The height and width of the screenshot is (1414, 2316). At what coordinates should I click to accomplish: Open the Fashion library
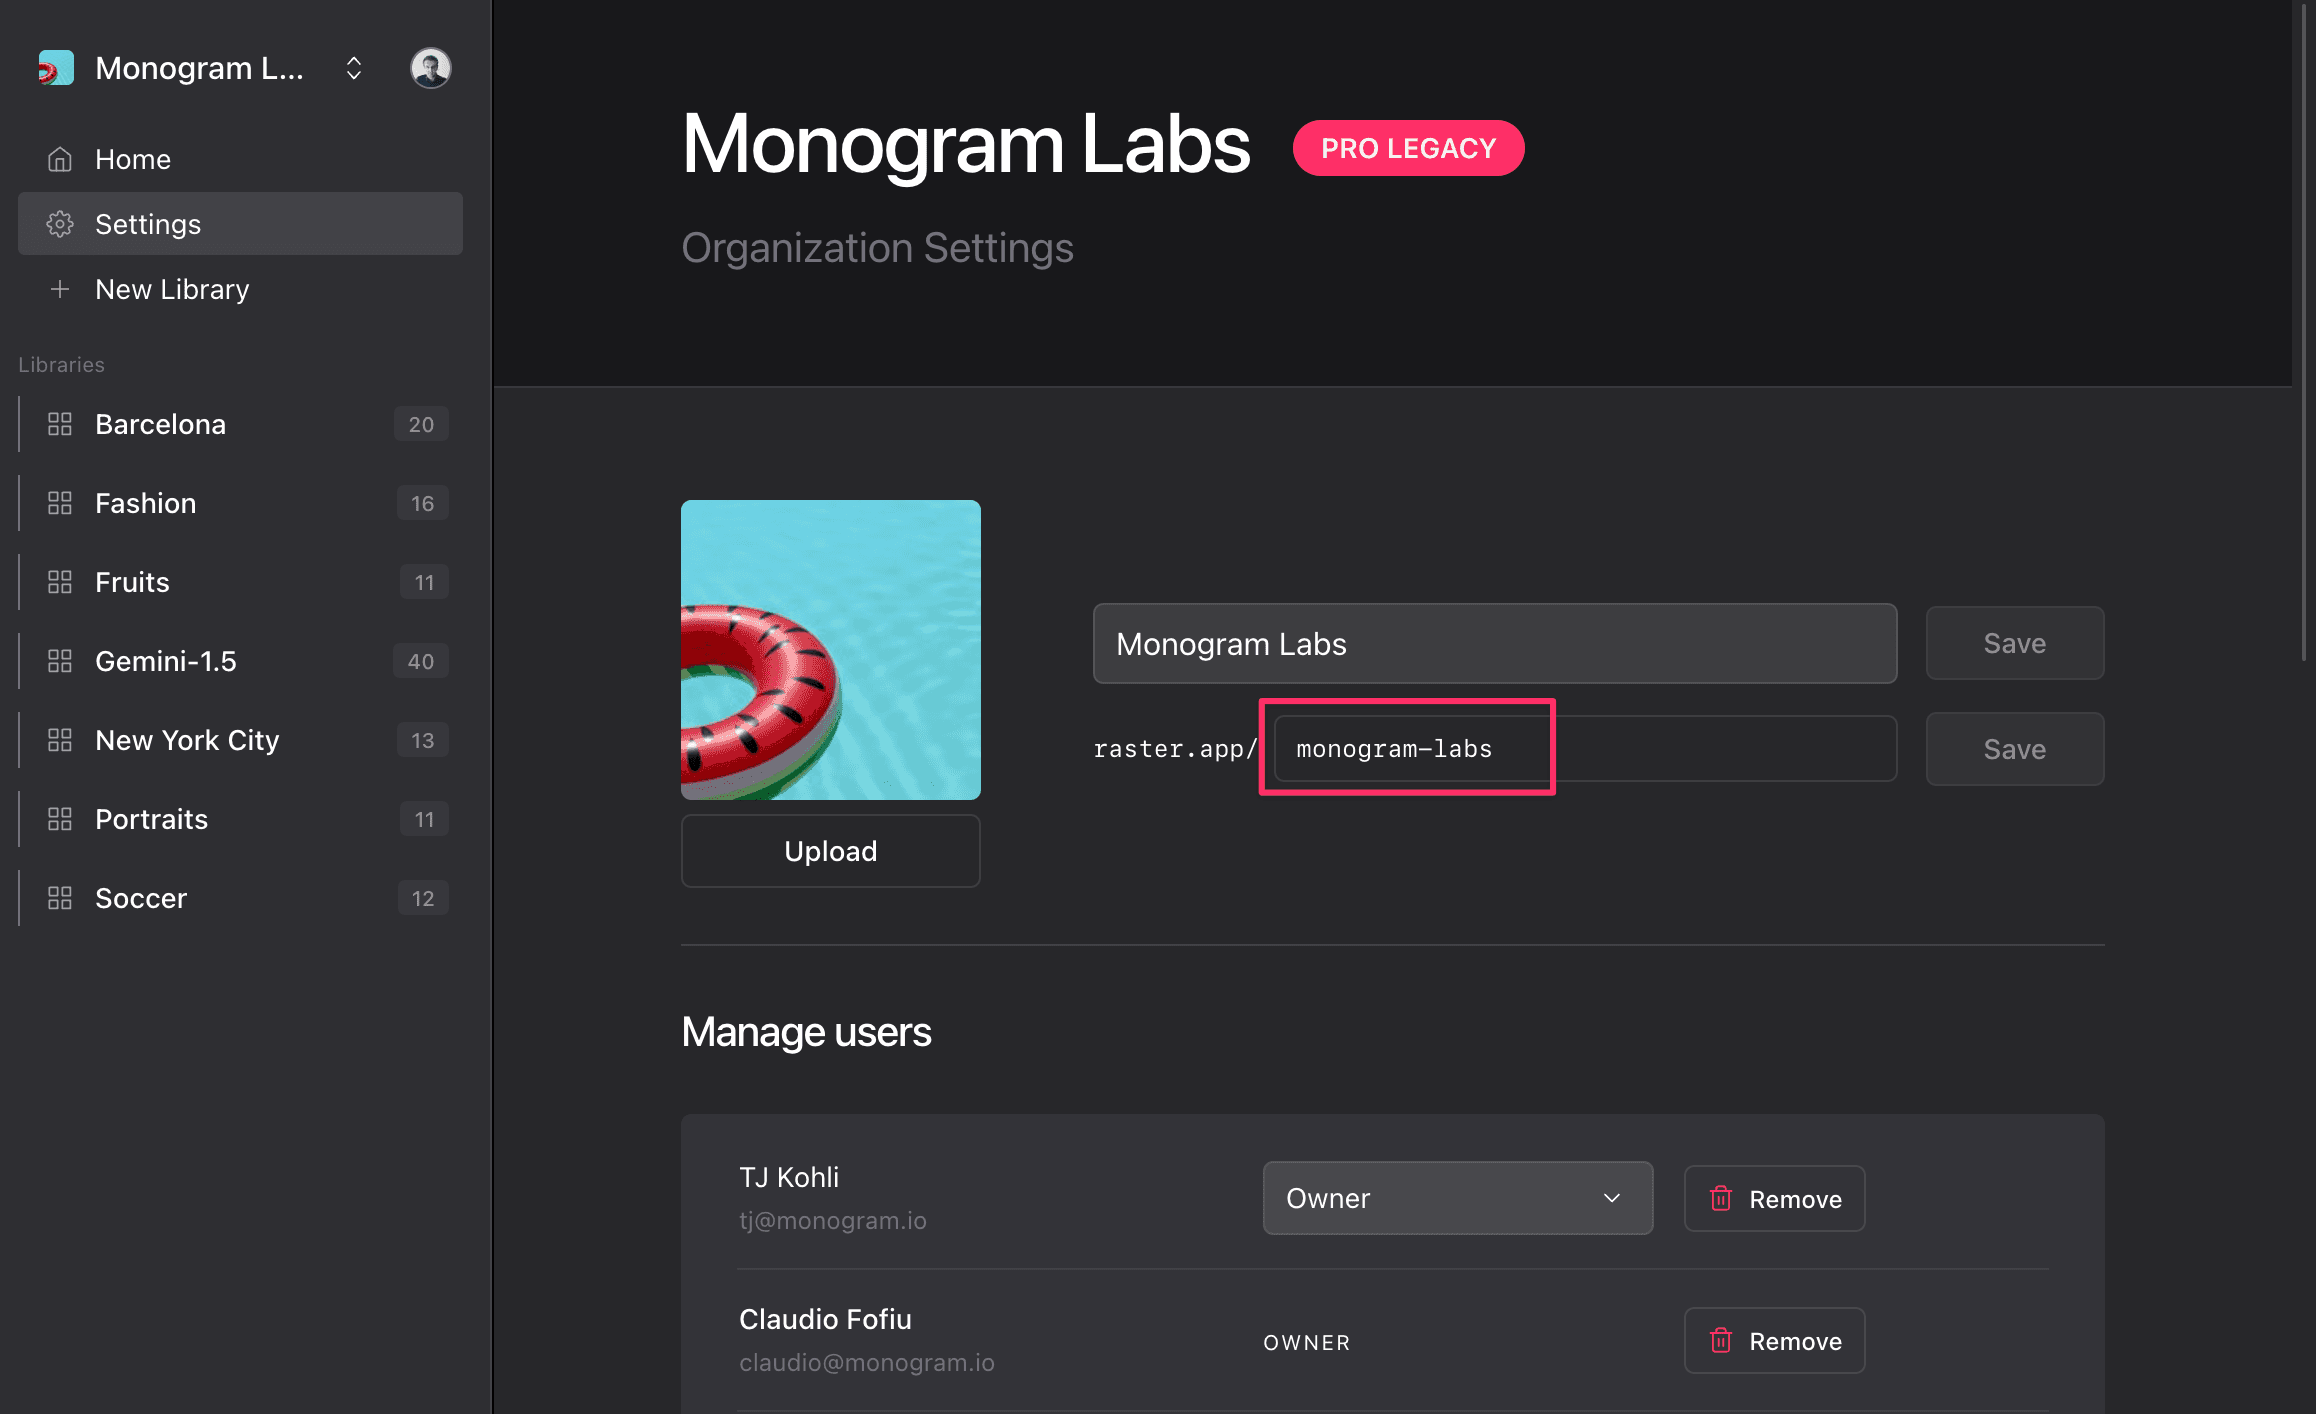(x=240, y=503)
